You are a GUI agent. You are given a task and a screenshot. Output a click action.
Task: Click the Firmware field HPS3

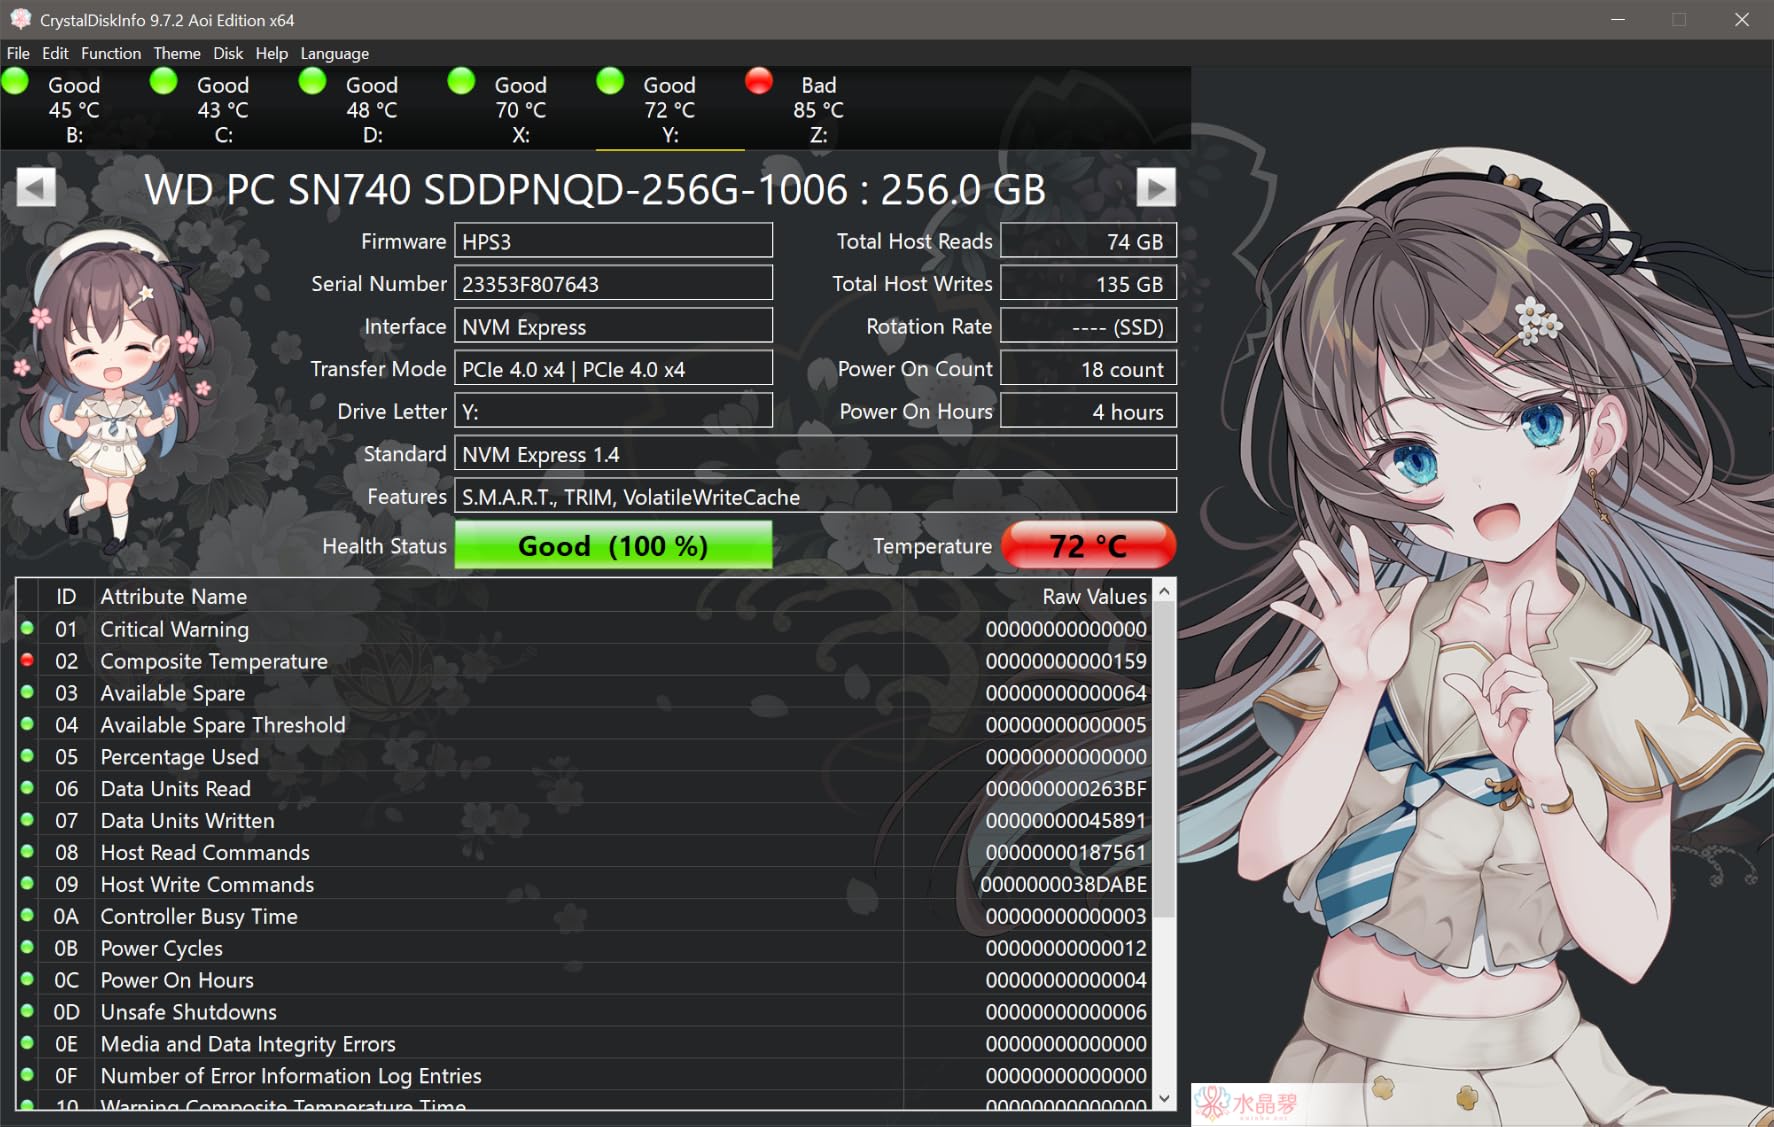pos(613,241)
